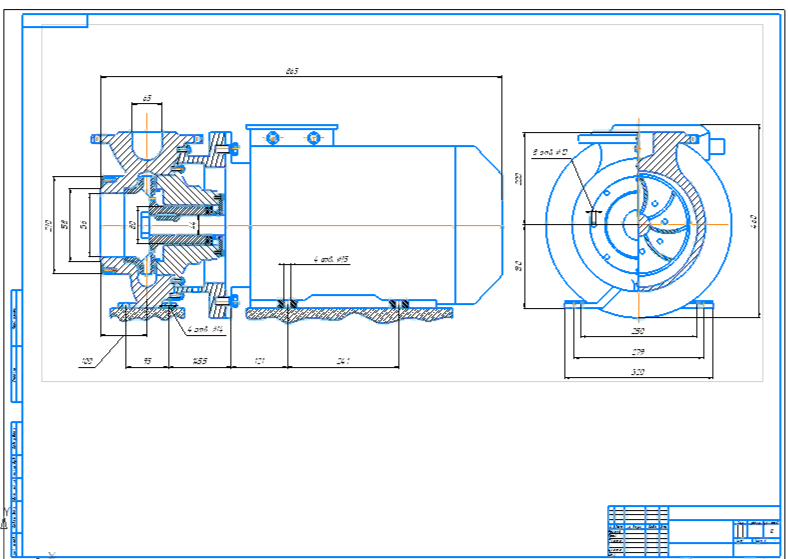Click the coordinate origin icon at bottom-left corner
The height and width of the screenshot is (559, 788).
pyautogui.click(x=6, y=520)
